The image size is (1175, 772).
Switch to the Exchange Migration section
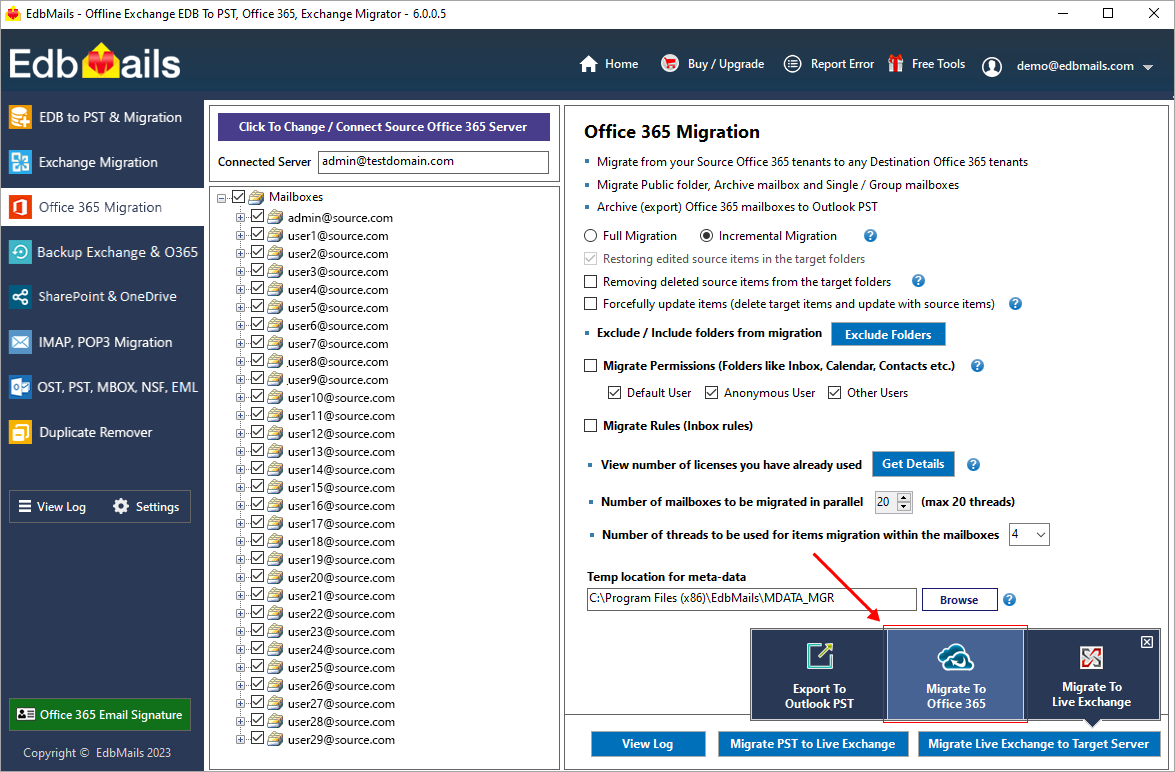click(102, 162)
